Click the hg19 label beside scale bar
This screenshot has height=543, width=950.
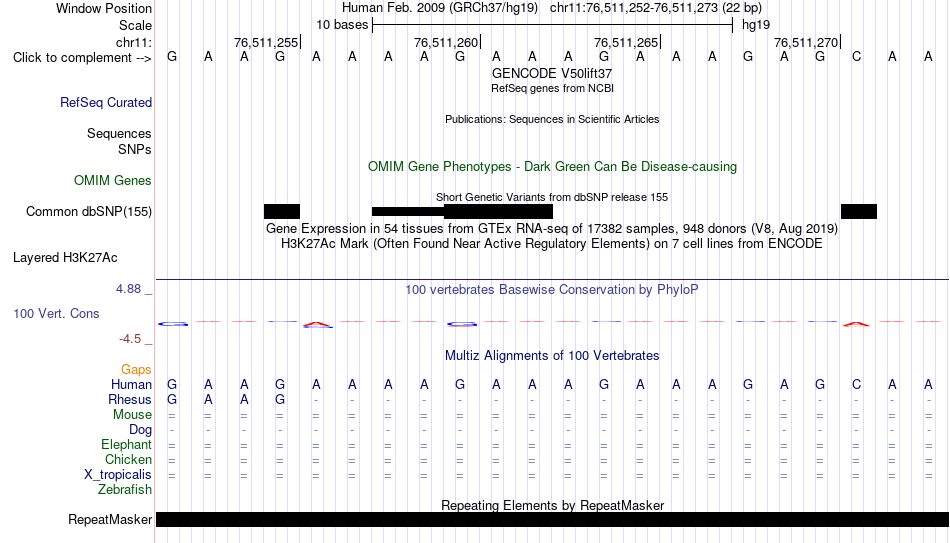pyautogui.click(x=756, y=25)
